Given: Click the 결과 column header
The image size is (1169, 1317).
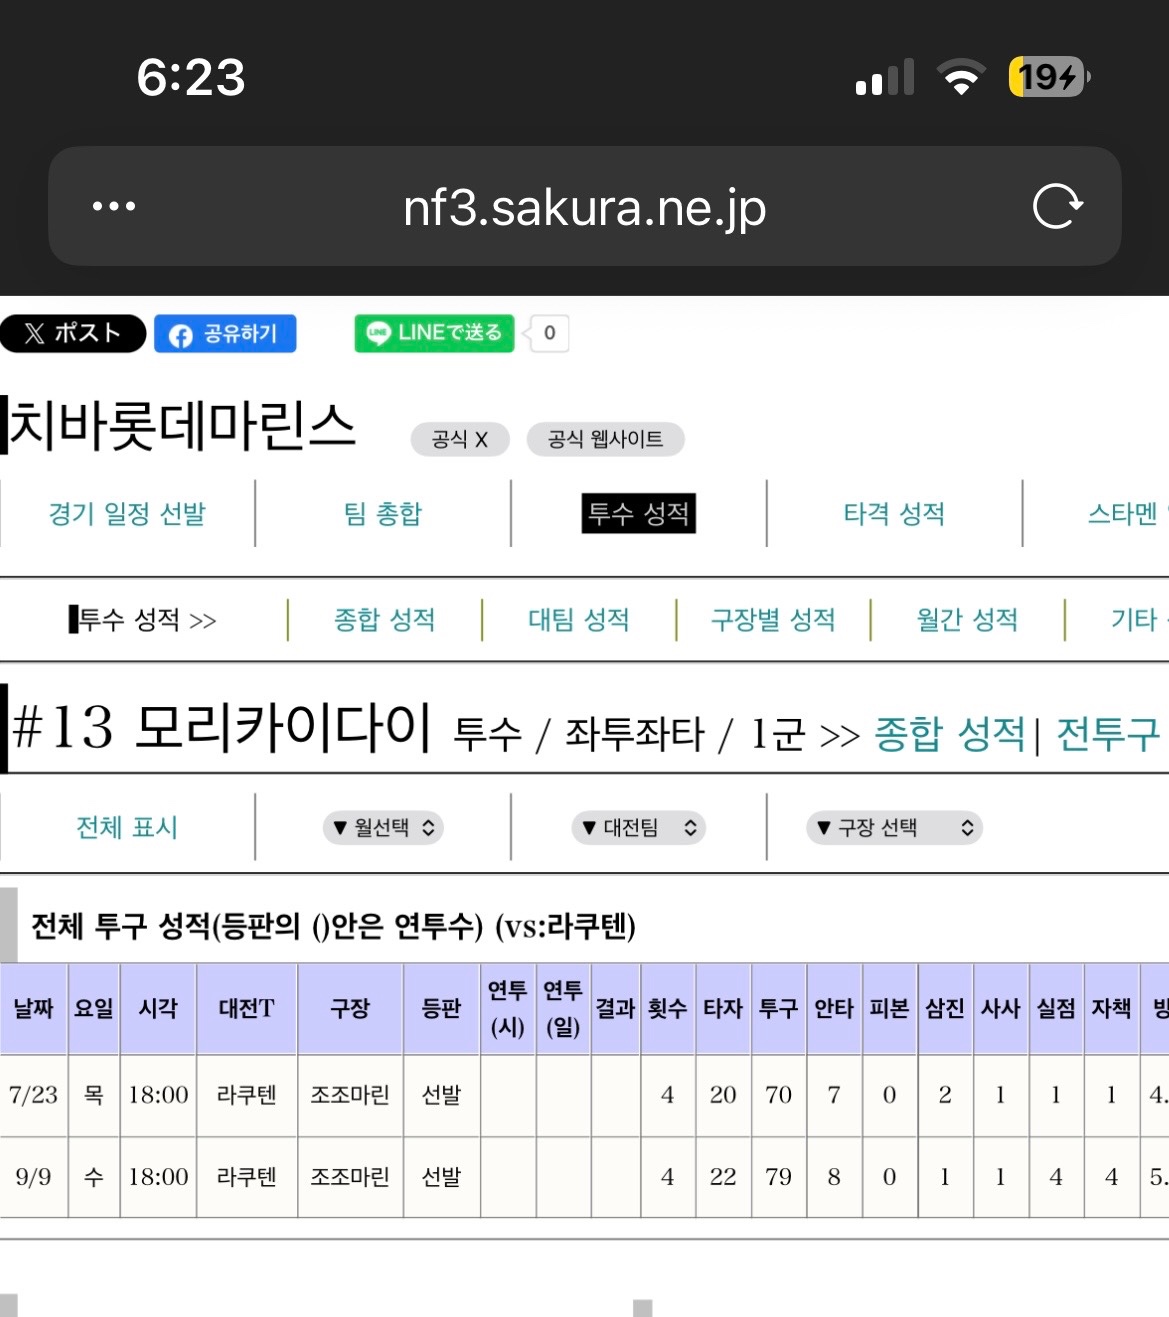Looking at the screenshot, I should 615,1009.
